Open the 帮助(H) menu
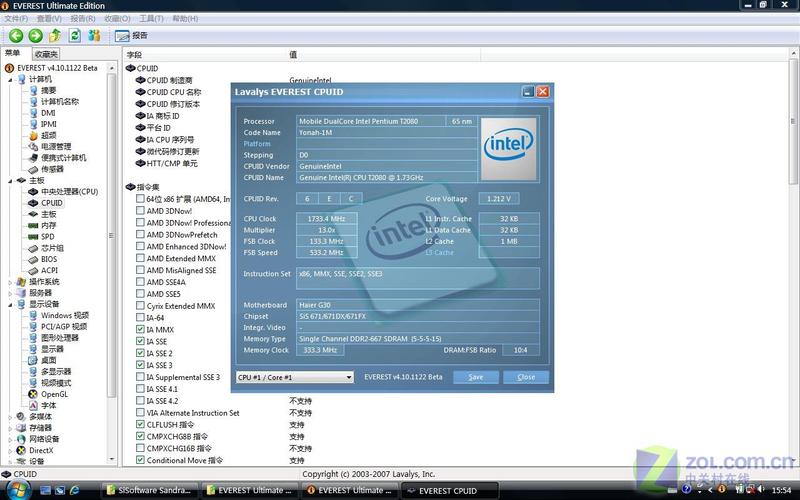This screenshot has height=500, width=800. 185,18
